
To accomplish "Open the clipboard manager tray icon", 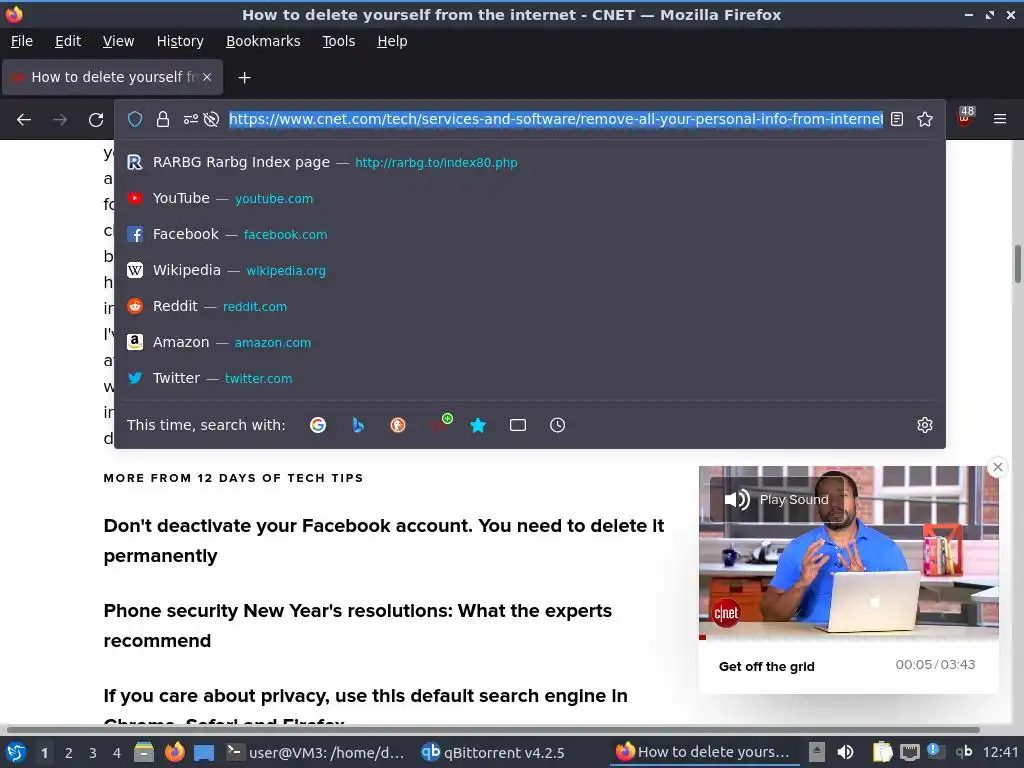I will tap(882, 752).
